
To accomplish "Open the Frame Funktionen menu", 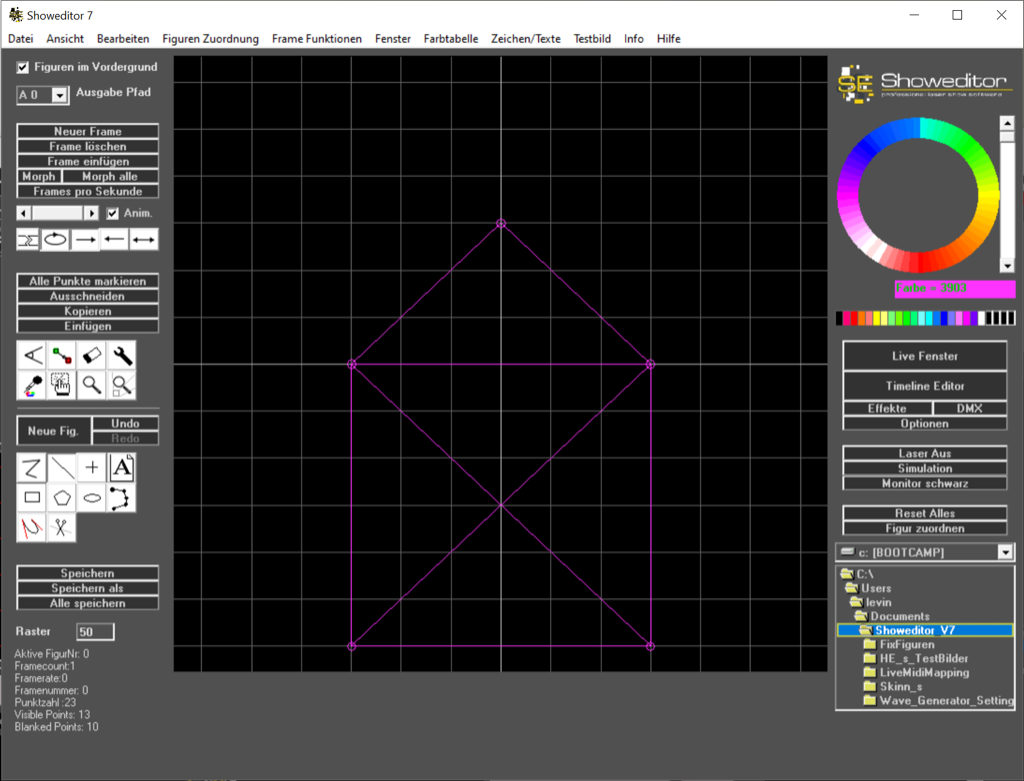I will [x=316, y=39].
